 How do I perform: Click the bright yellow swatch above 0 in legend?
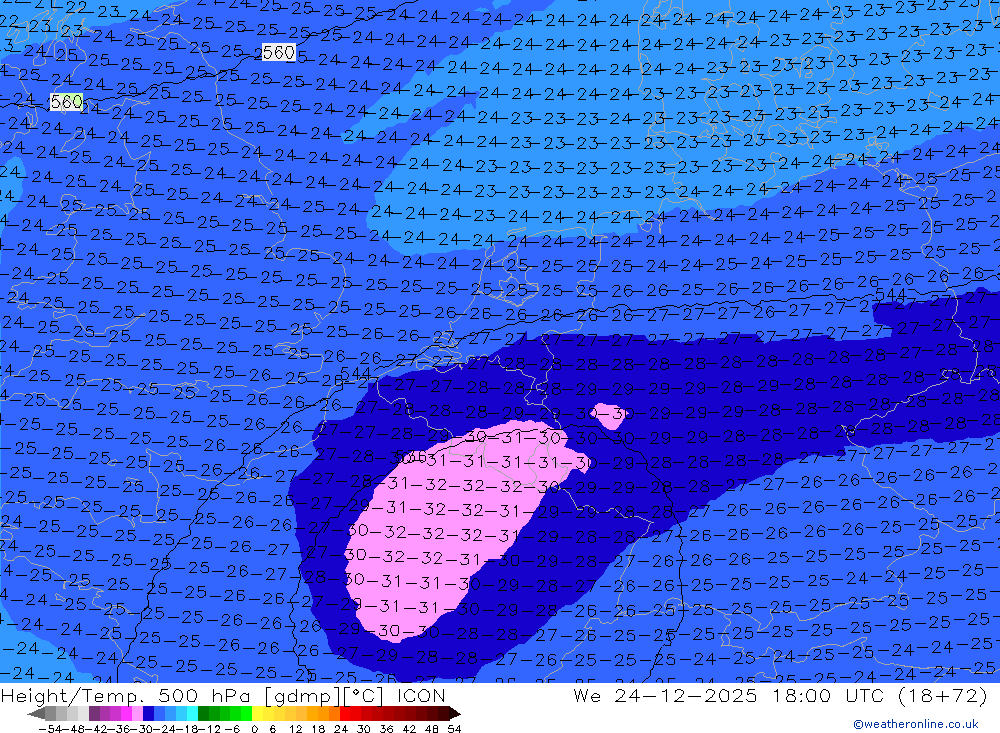click(258, 713)
